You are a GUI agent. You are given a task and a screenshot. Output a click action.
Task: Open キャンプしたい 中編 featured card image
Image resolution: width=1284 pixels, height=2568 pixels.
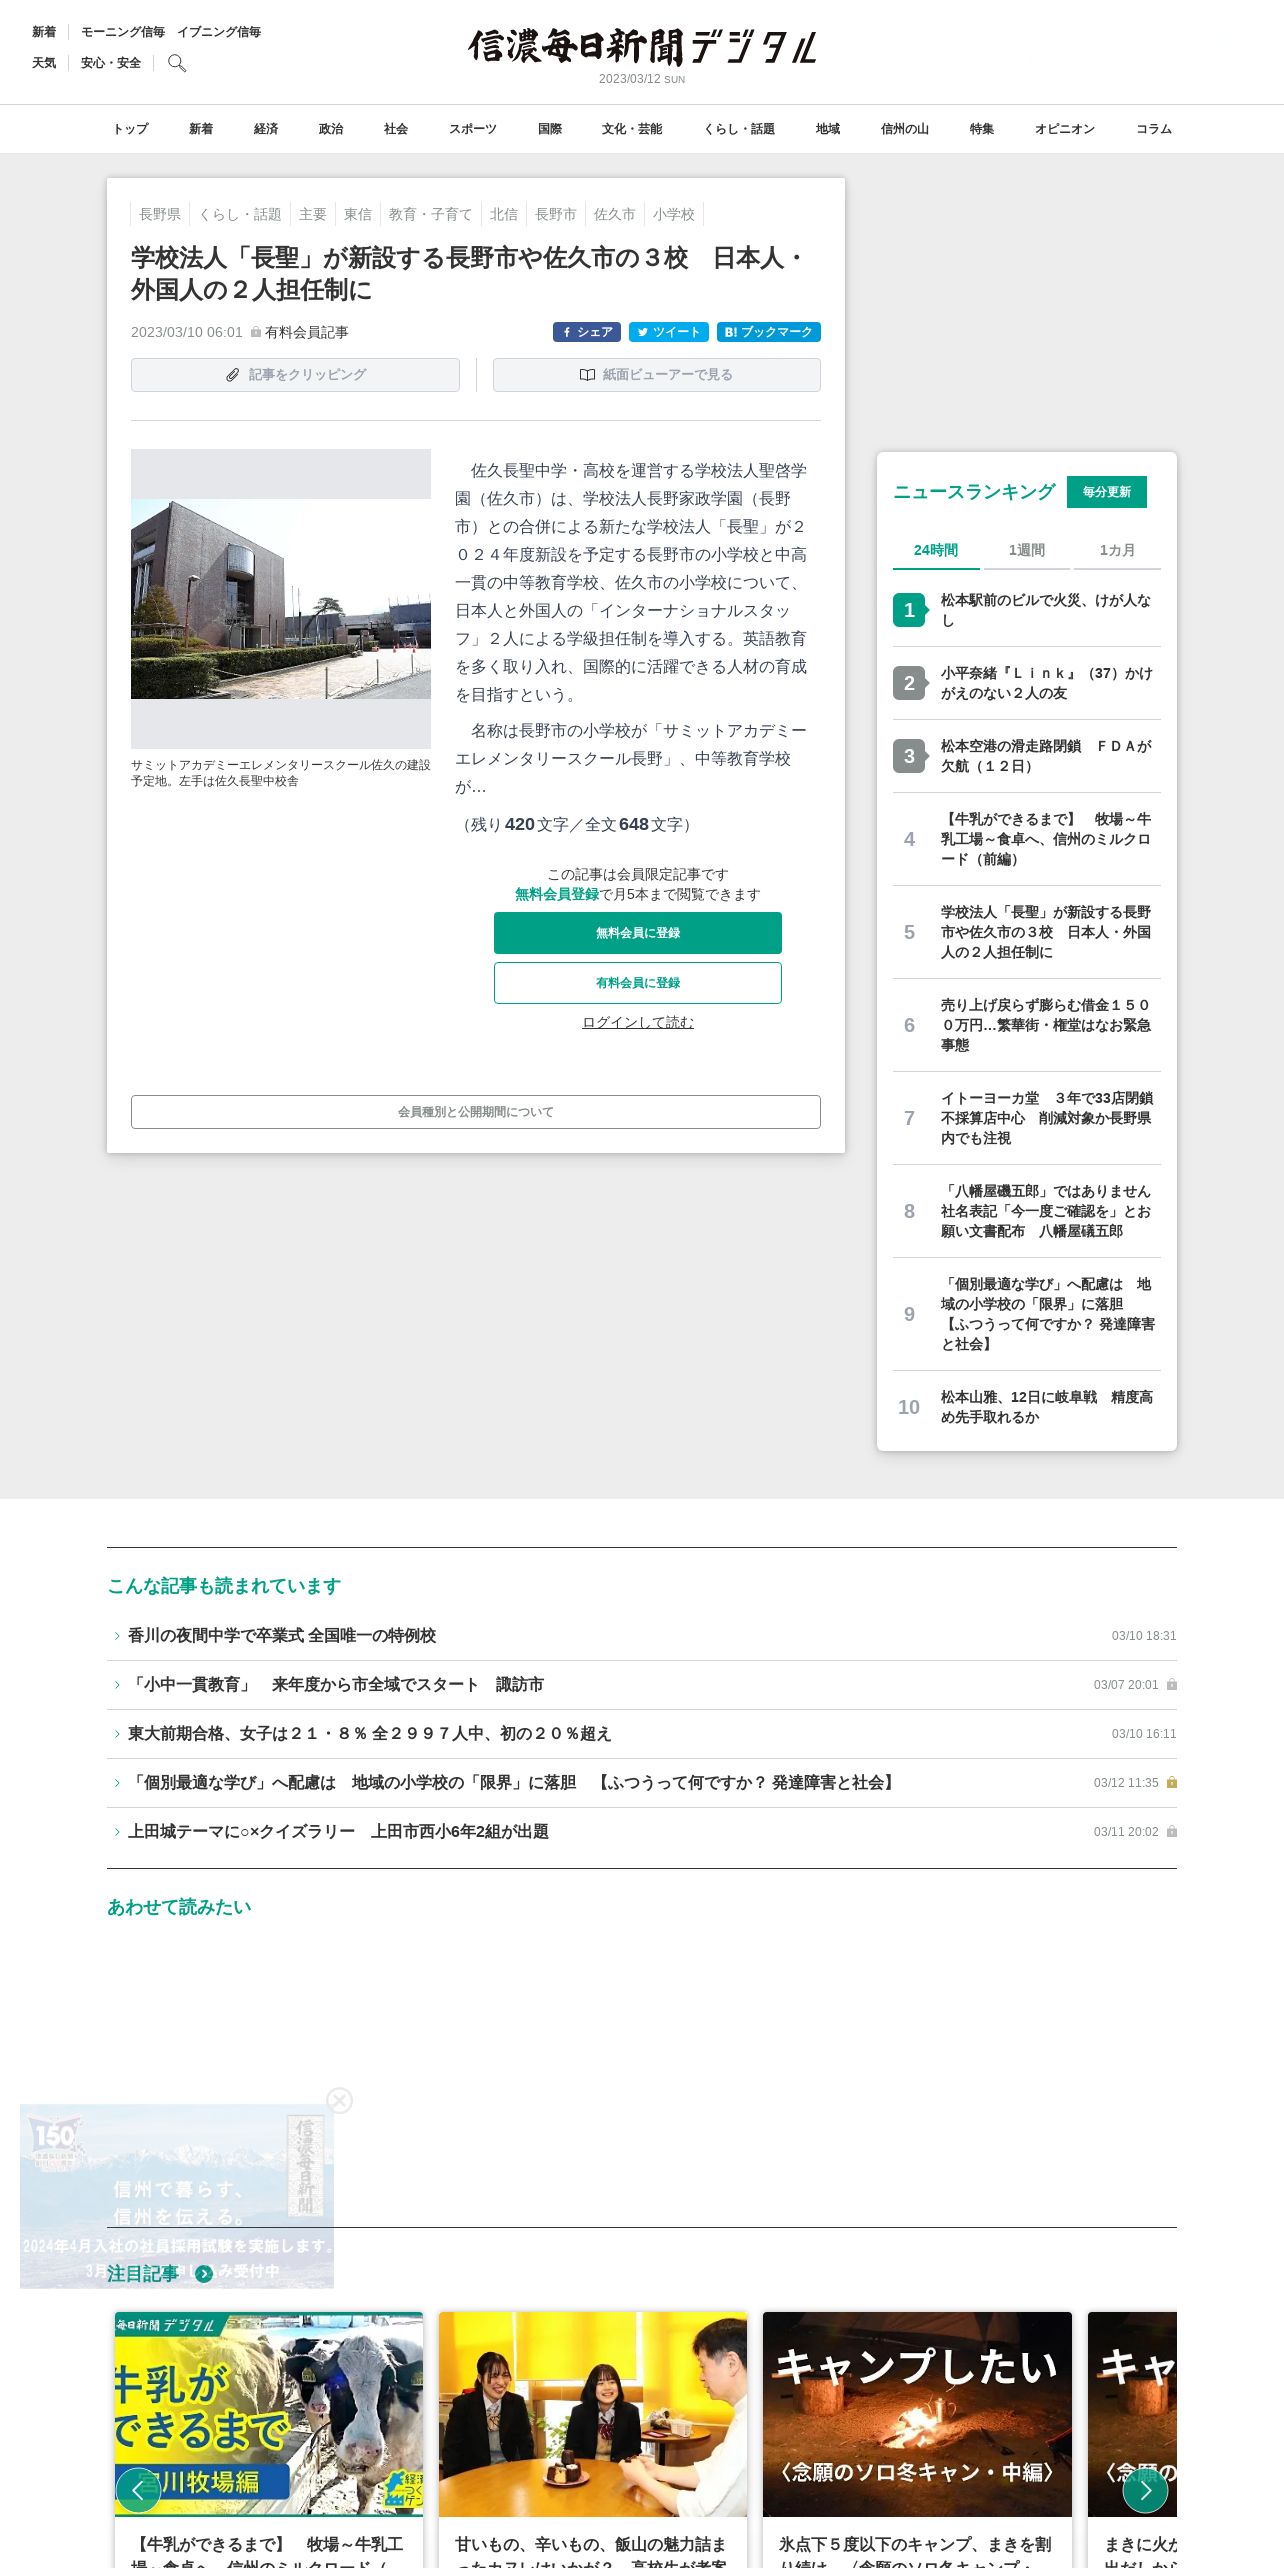point(917,2414)
